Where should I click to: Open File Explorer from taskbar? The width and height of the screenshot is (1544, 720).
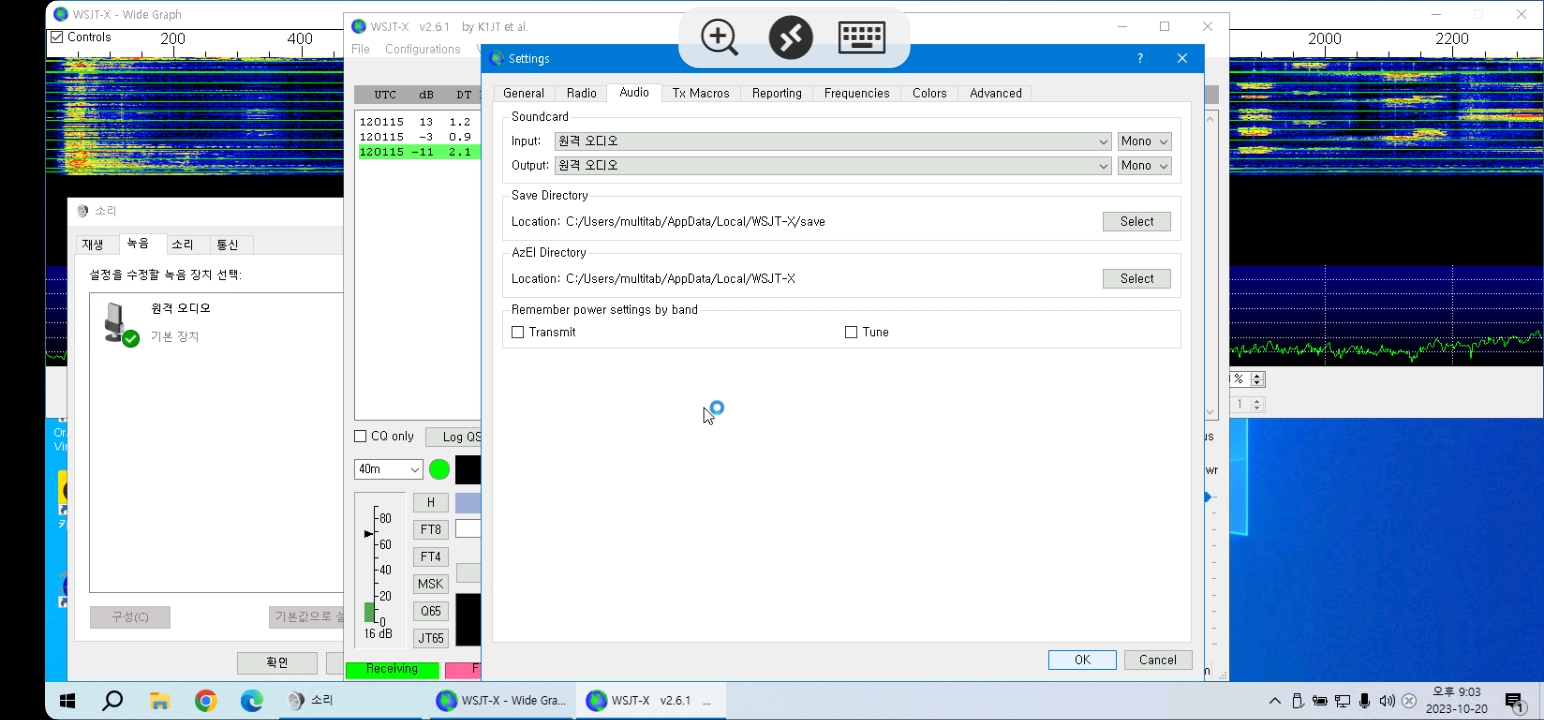point(159,701)
